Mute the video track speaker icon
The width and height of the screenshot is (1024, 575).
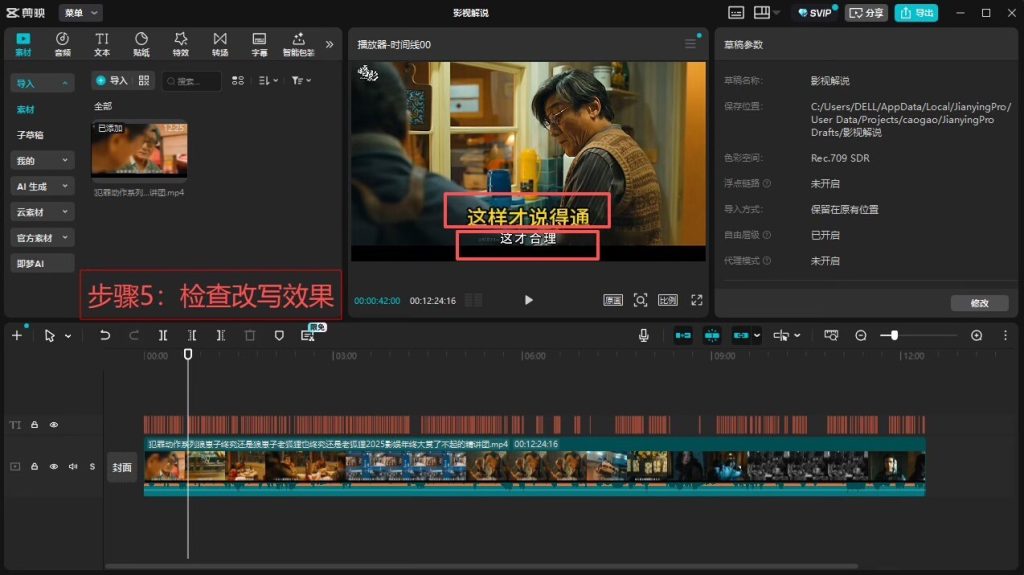[73, 467]
